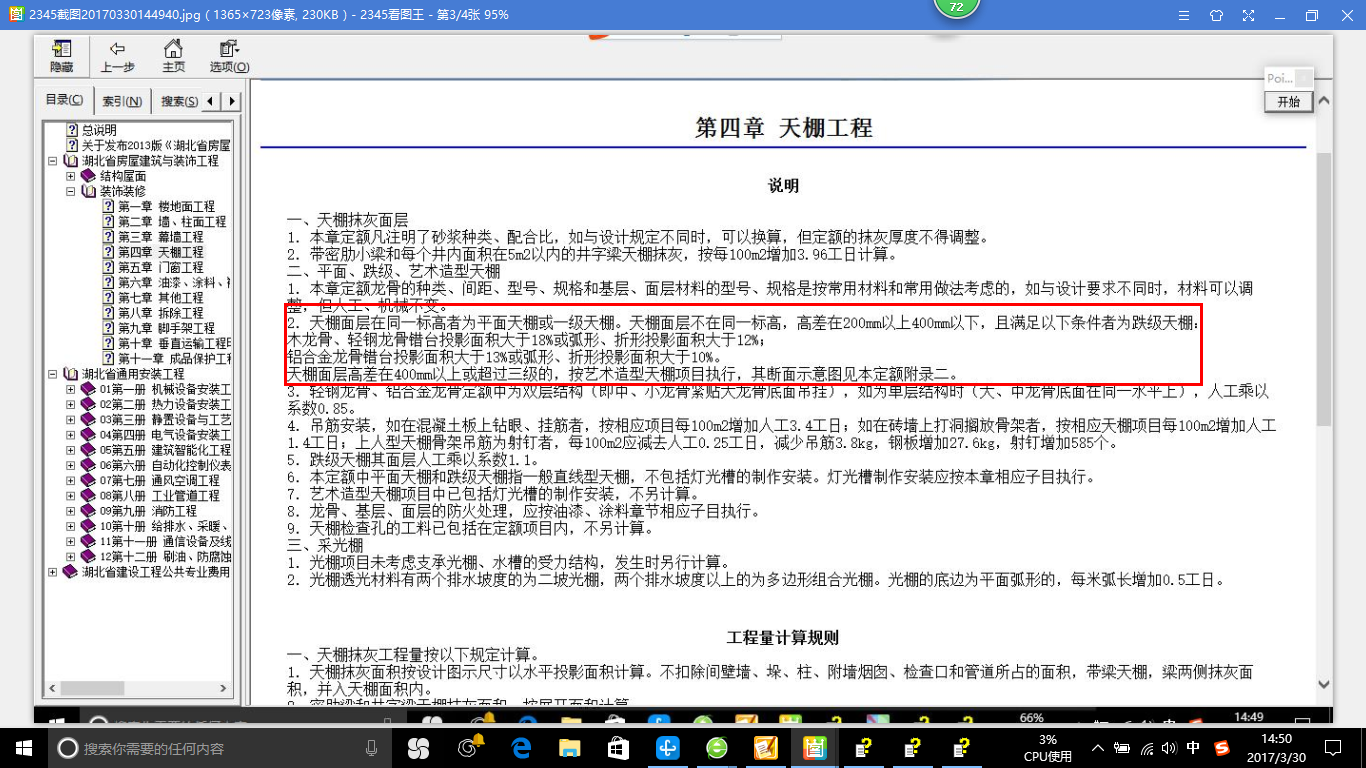Switch to the 目录(C) tab

coord(65,100)
